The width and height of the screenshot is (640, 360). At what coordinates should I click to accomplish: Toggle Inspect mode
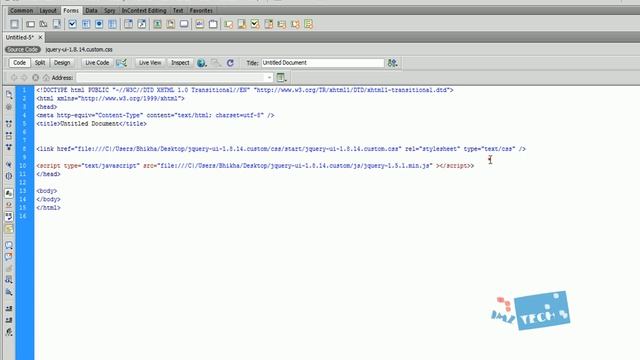coord(180,63)
